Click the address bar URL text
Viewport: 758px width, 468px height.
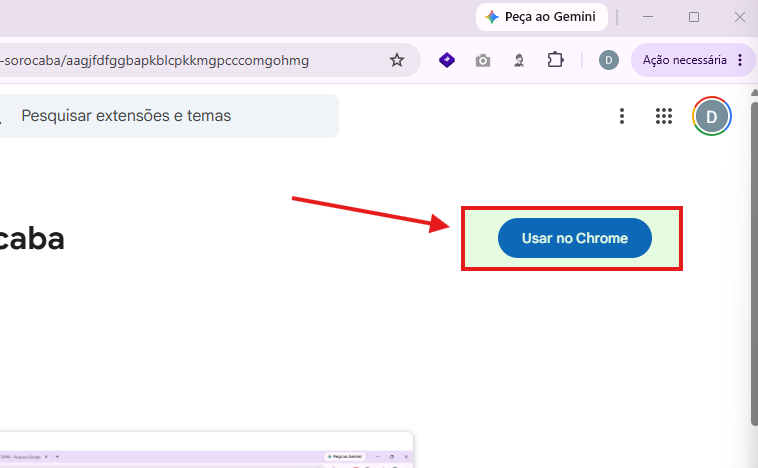(x=155, y=60)
